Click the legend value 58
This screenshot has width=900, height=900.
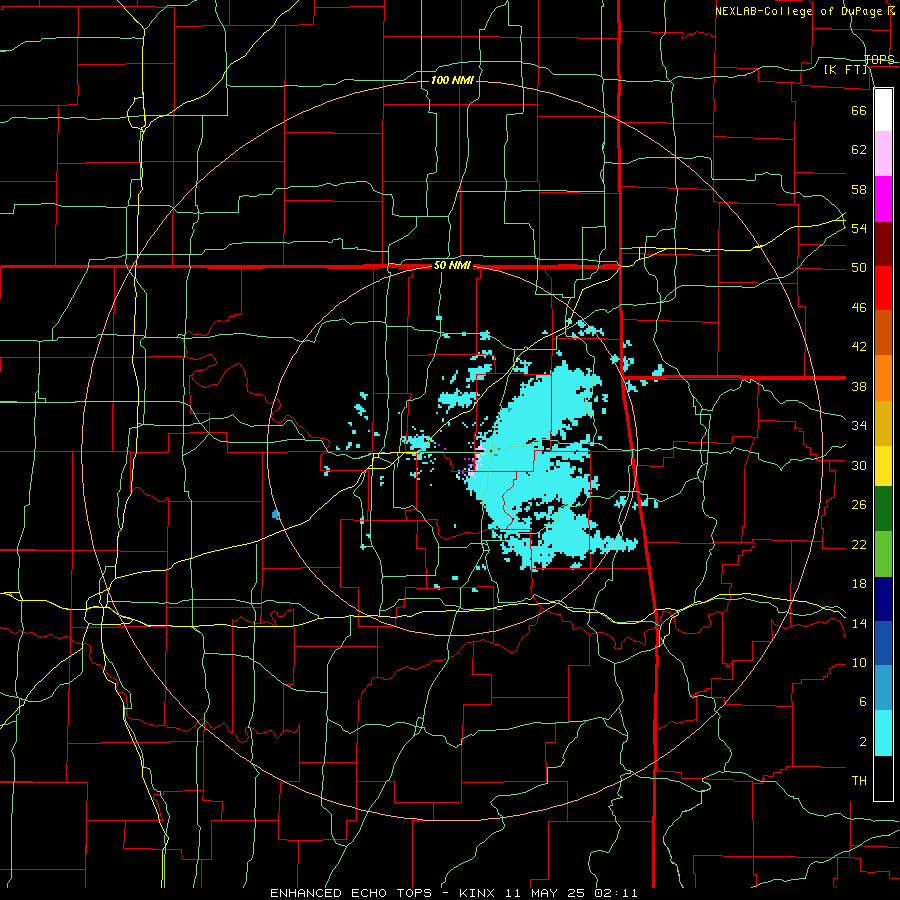point(859,189)
